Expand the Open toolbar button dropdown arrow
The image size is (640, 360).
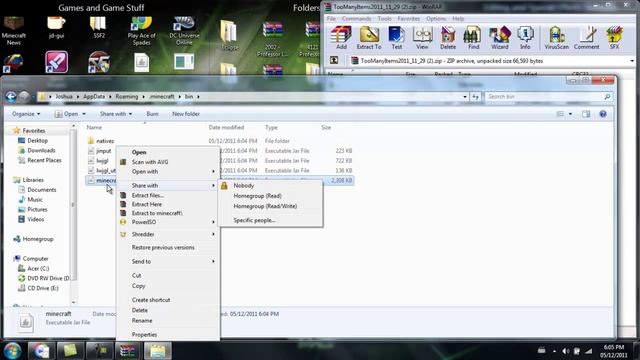tap(84, 114)
